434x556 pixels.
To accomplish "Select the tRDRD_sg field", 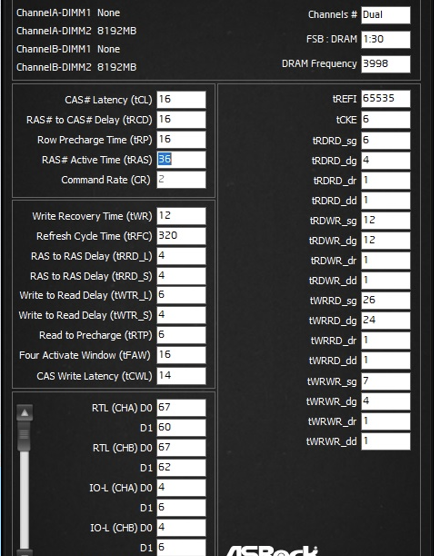I will point(386,140).
